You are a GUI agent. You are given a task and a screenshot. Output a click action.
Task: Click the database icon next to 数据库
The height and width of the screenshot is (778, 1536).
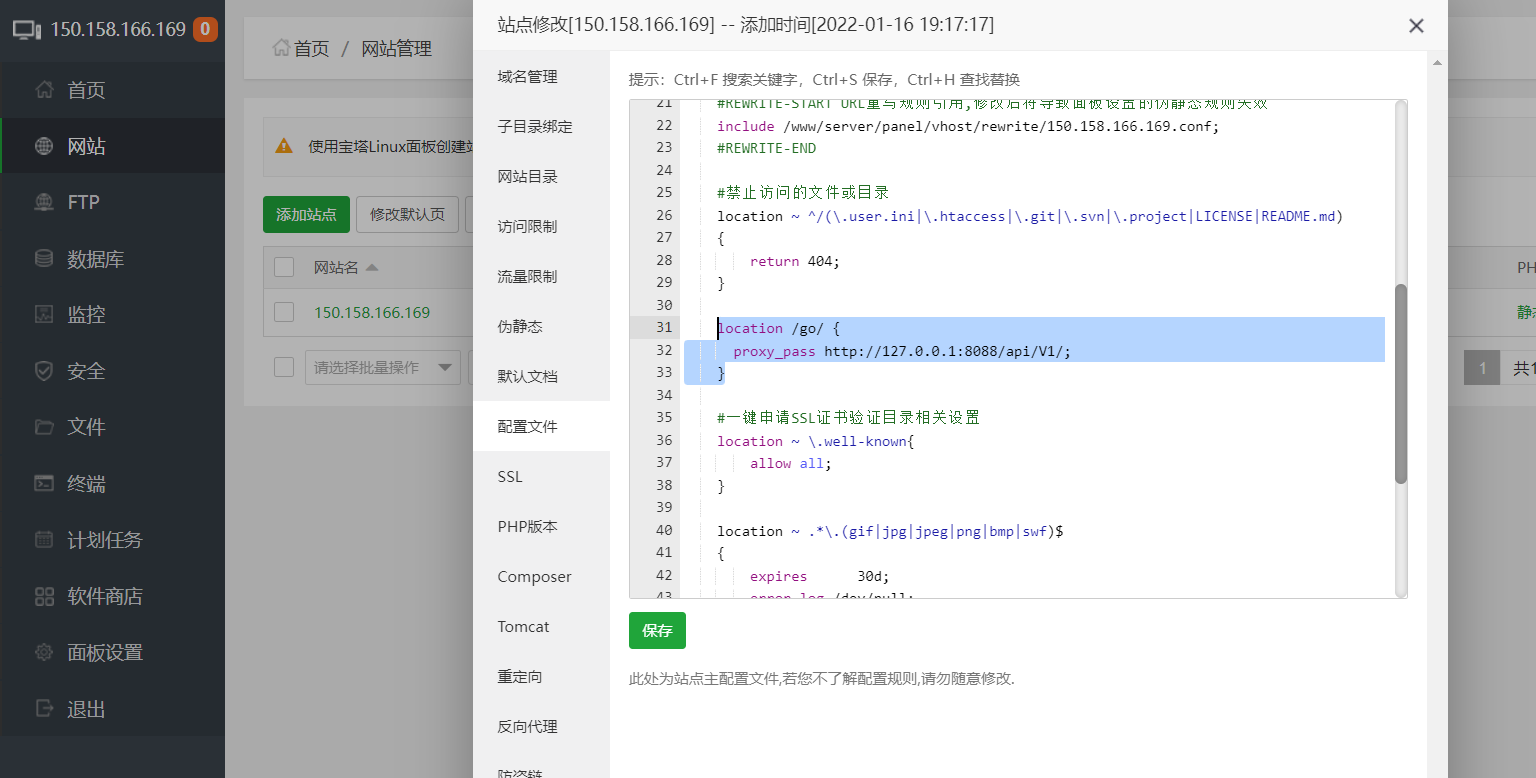[x=43, y=259]
